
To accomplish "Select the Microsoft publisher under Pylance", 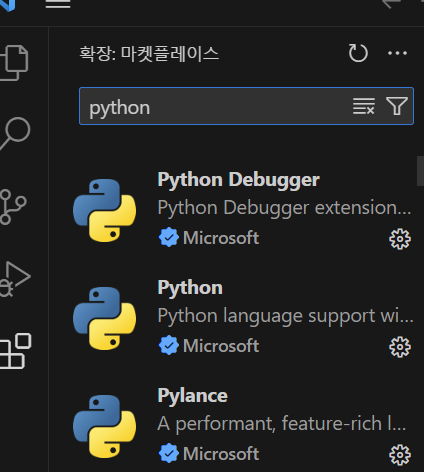I will point(221,454).
